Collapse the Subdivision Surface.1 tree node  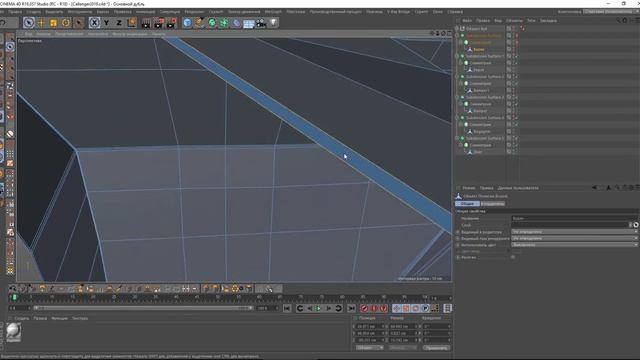[457, 56]
